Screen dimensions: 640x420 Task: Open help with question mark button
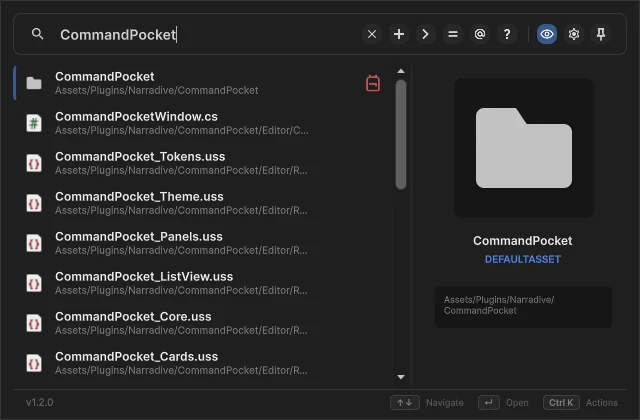tap(507, 34)
